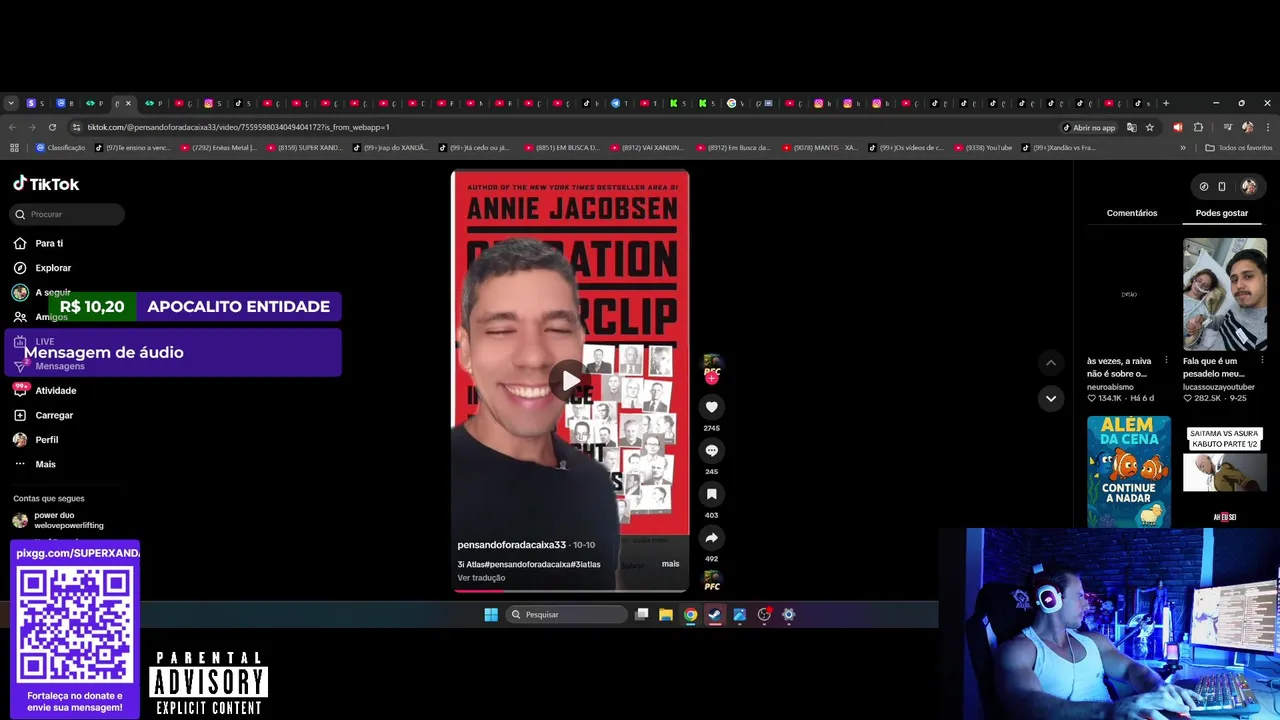This screenshot has width=1280, height=720.
Task: Click the red speaker extension icon
Action: click(1177, 127)
